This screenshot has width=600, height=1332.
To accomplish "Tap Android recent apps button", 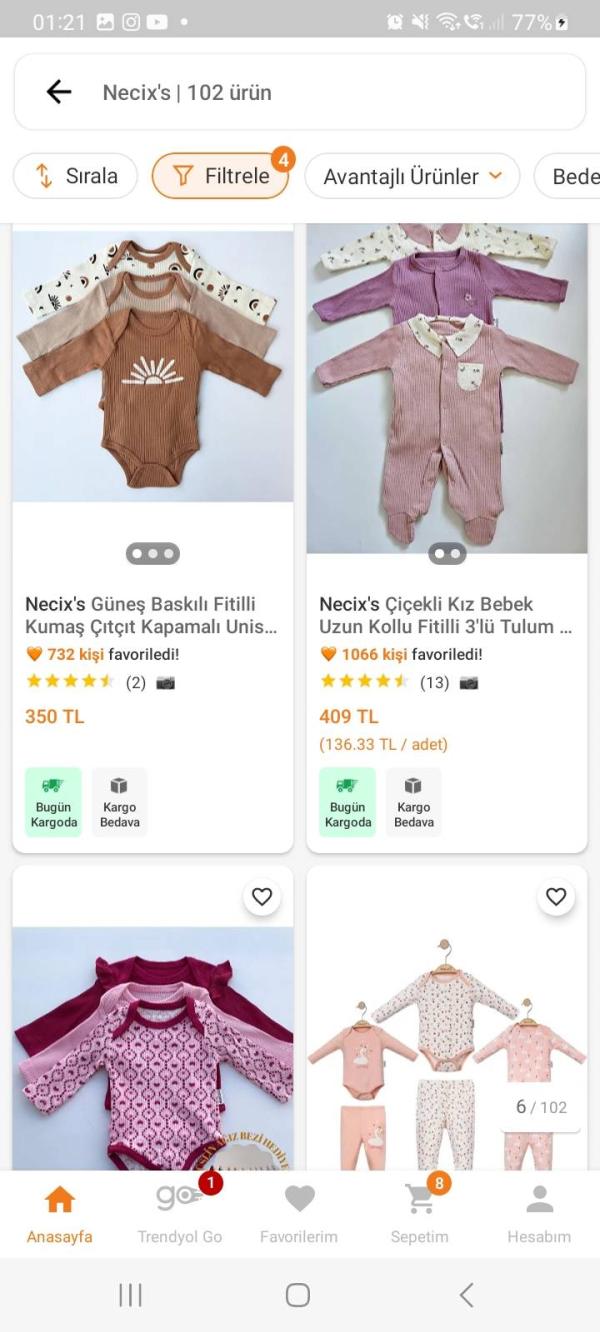I will pyautogui.click(x=130, y=1295).
